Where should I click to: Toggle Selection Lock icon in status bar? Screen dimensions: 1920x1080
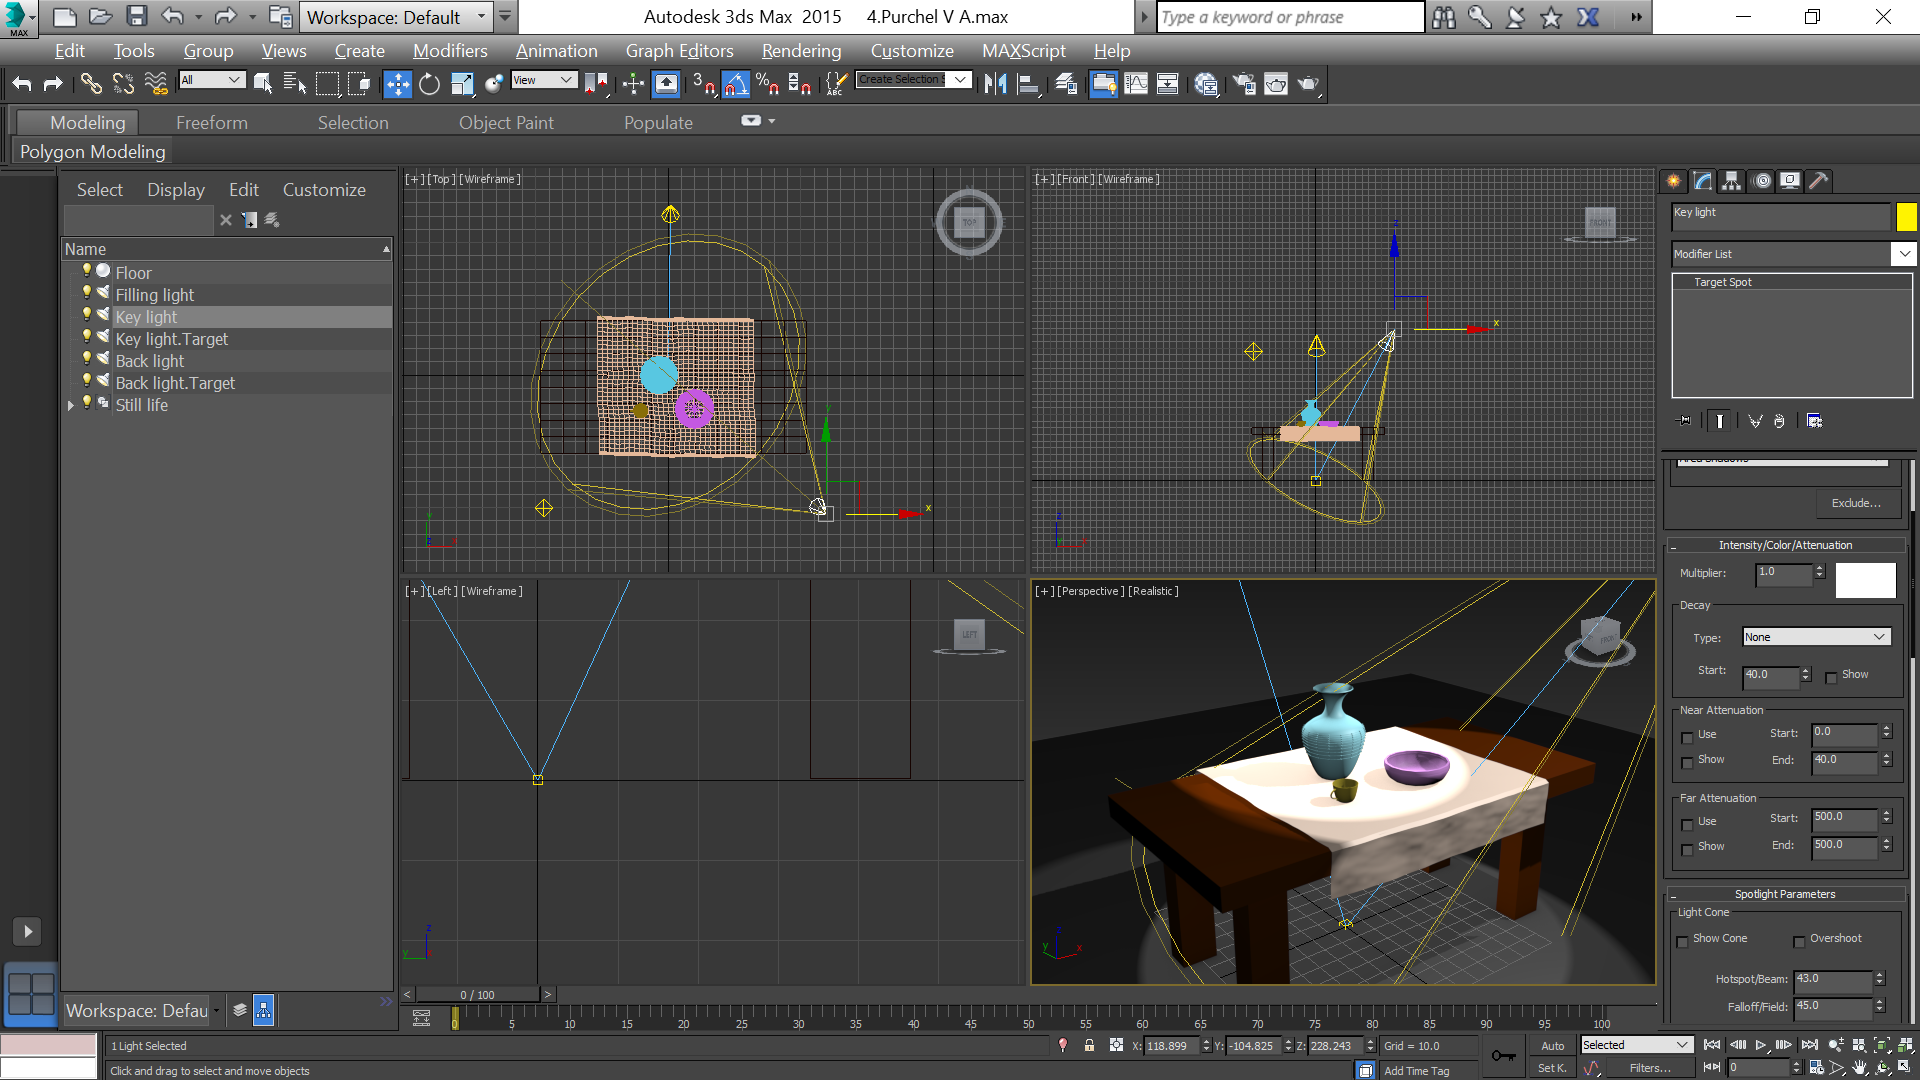coord(1089,1045)
